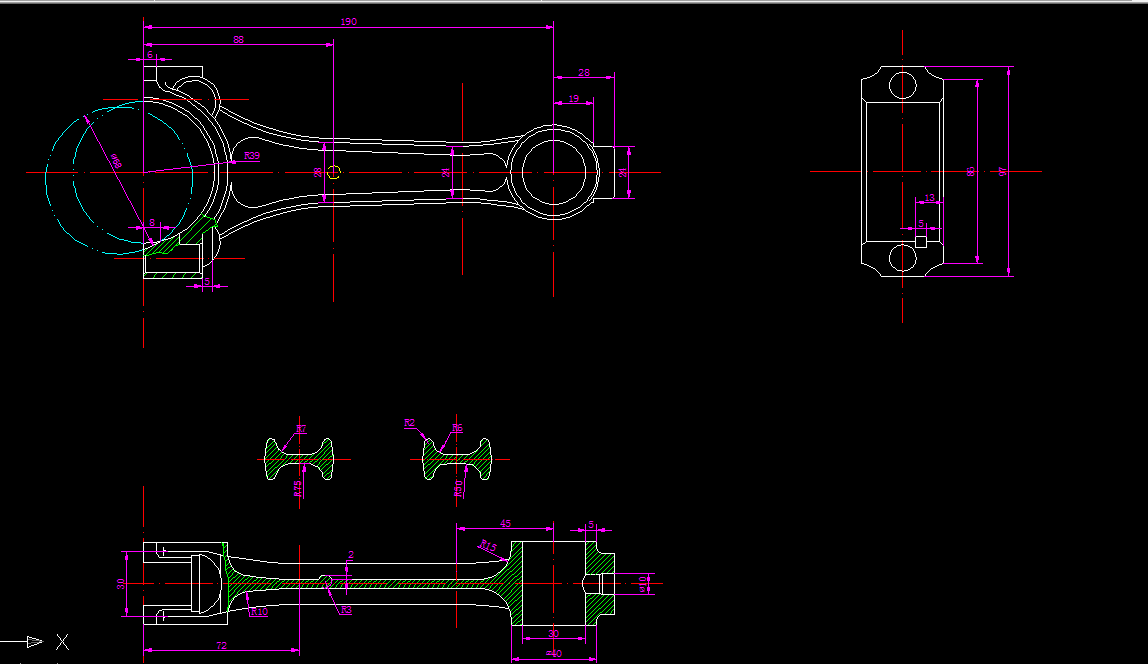Select the 72 horizontal dimension text

pos(222,645)
